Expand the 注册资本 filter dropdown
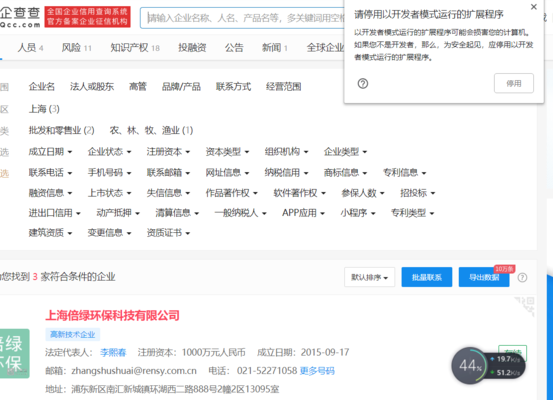The height and width of the screenshot is (400, 553). (168, 152)
